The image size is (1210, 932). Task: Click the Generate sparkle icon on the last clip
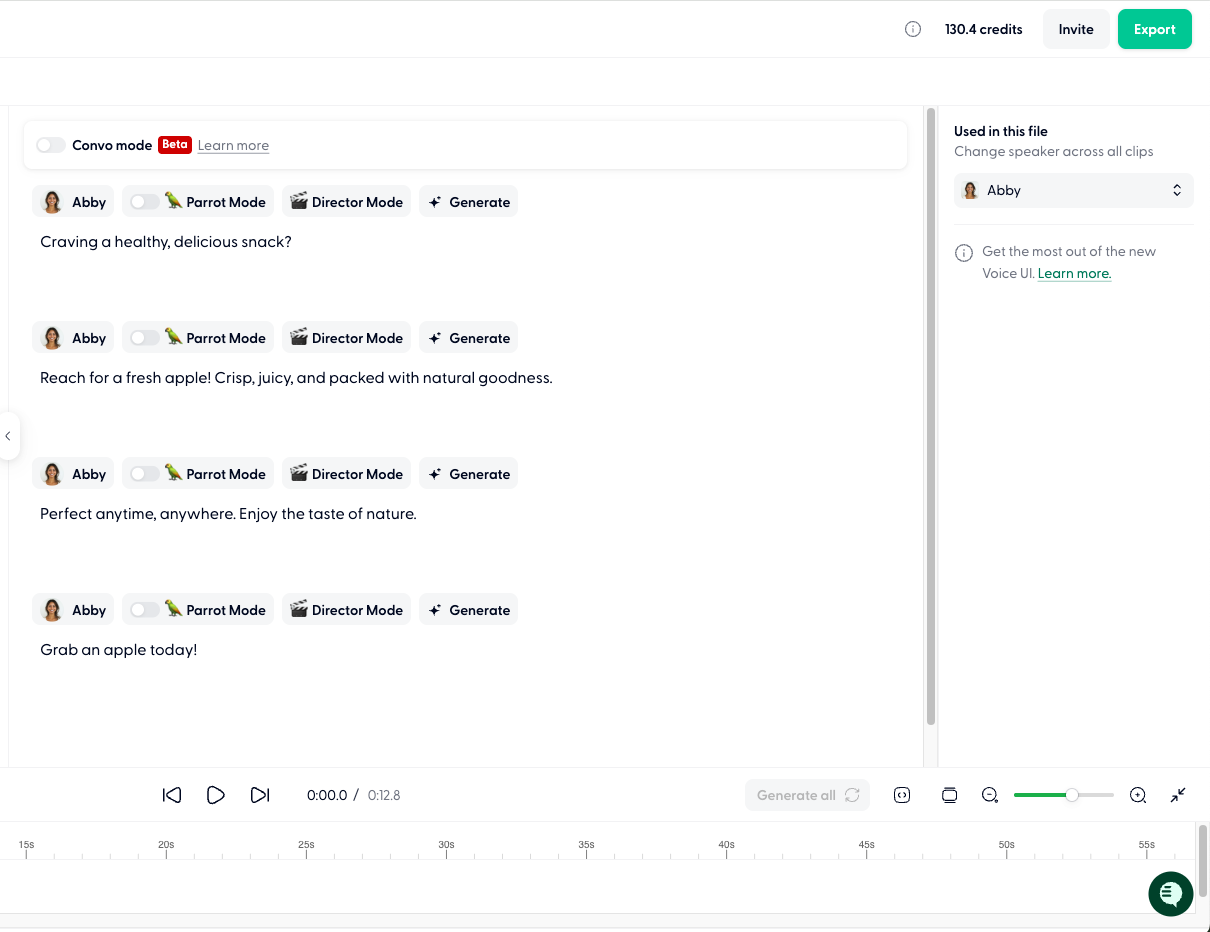[x=435, y=609]
